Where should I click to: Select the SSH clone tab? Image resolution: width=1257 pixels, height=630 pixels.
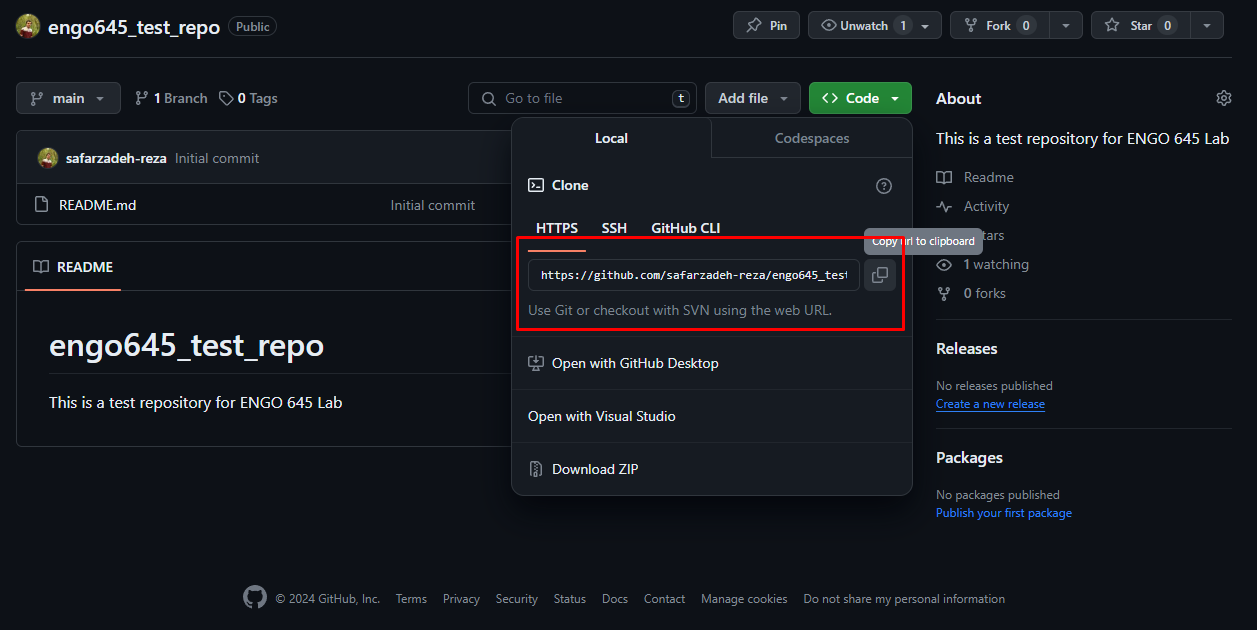614,228
